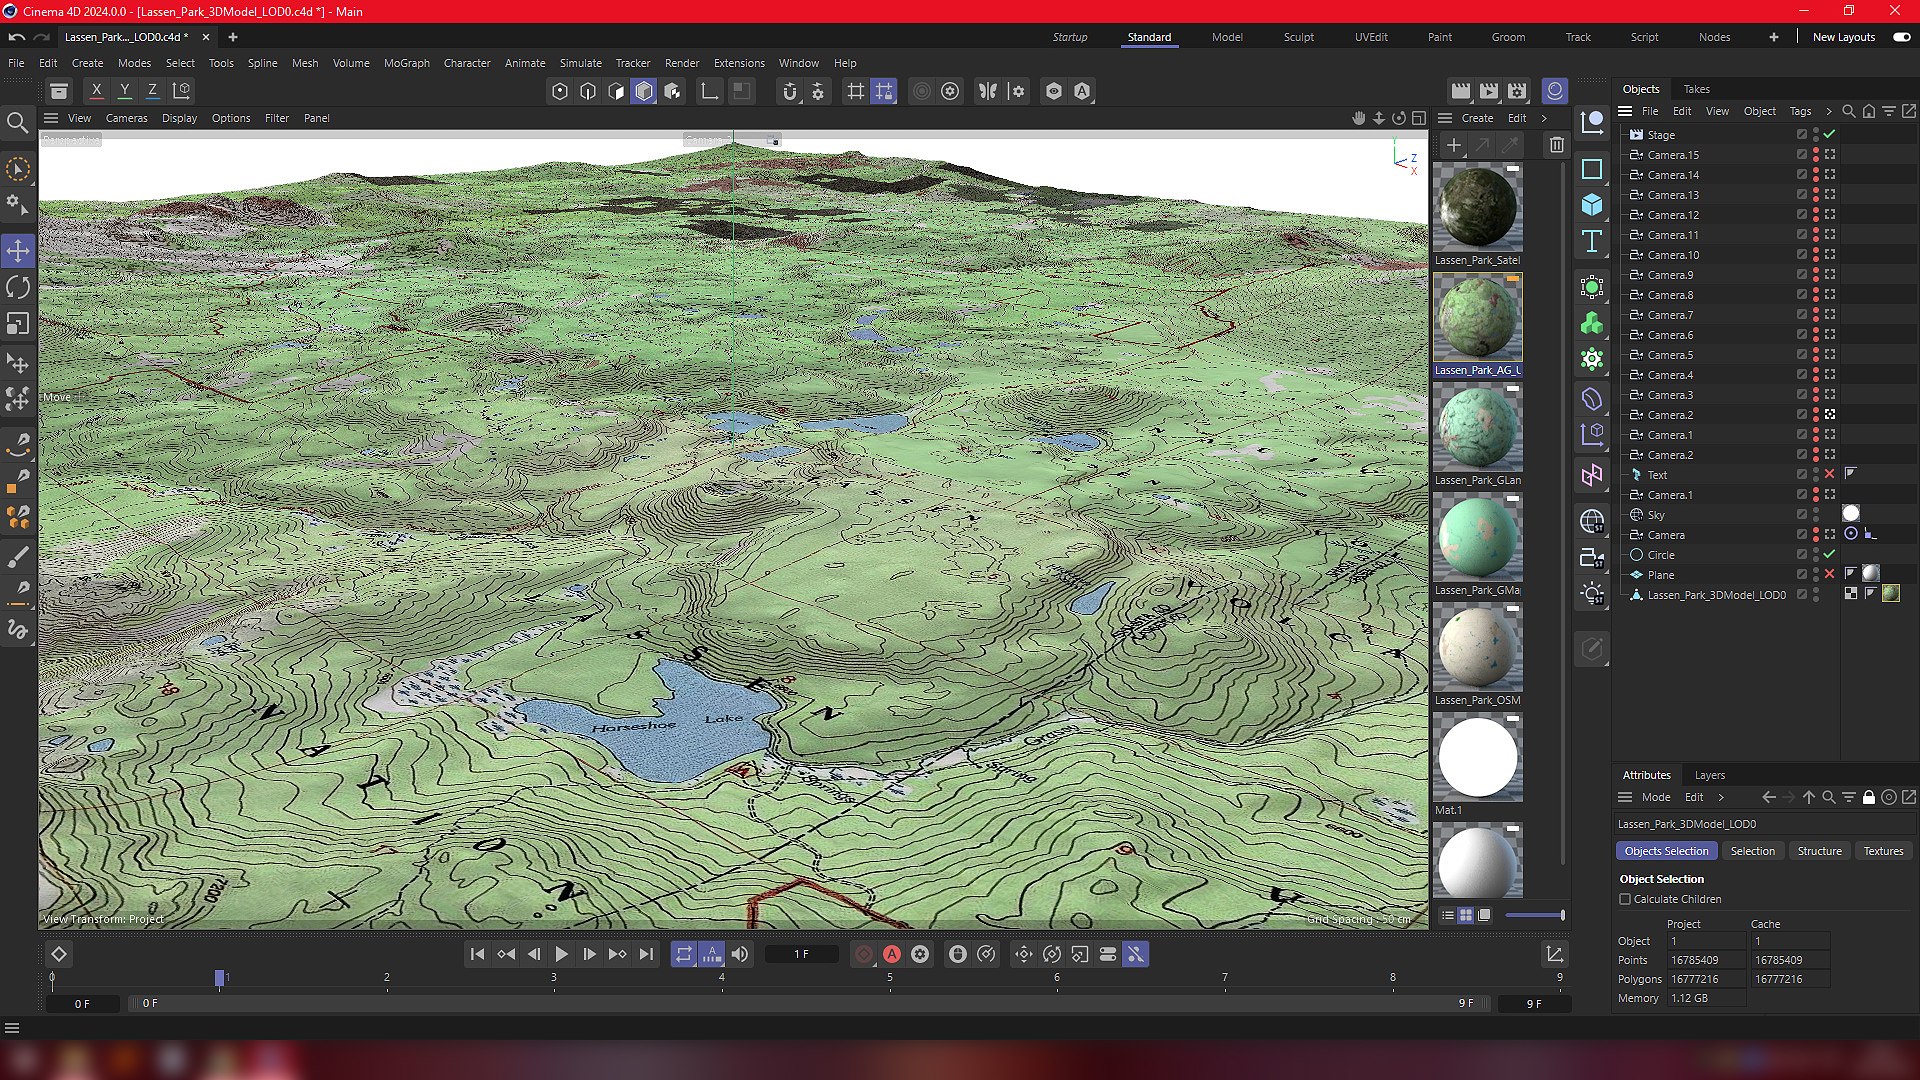Open viewport Filter menu
The width and height of the screenshot is (1920, 1080).
click(x=277, y=118)
